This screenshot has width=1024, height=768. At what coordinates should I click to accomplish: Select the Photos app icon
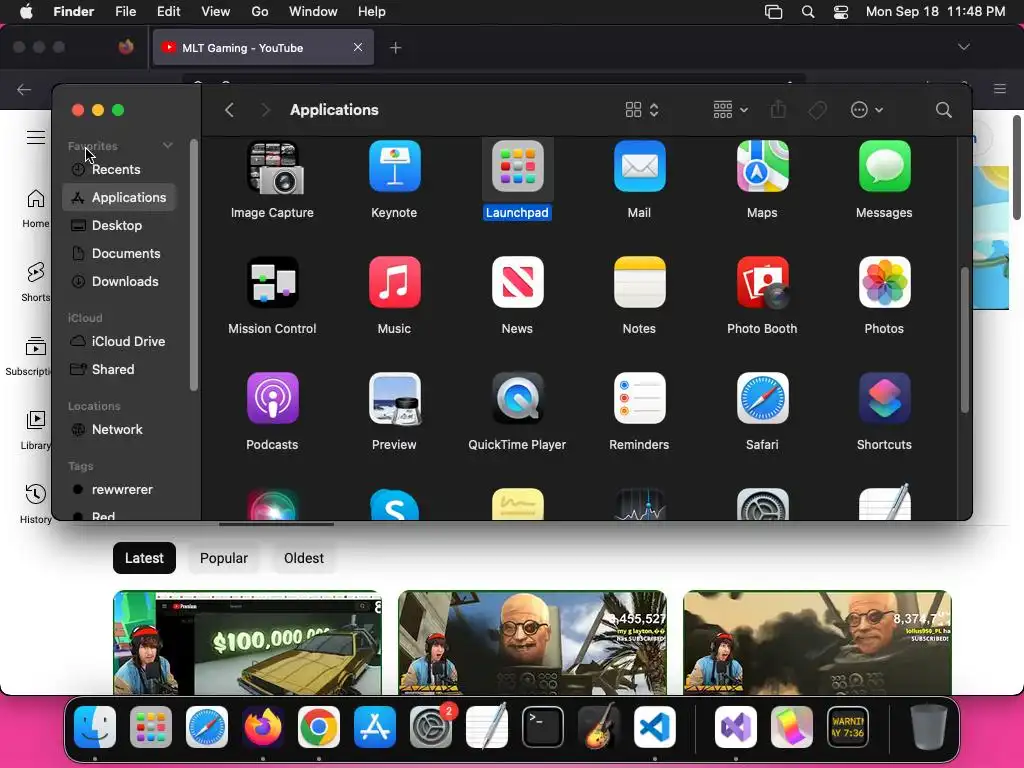[884, 282]
